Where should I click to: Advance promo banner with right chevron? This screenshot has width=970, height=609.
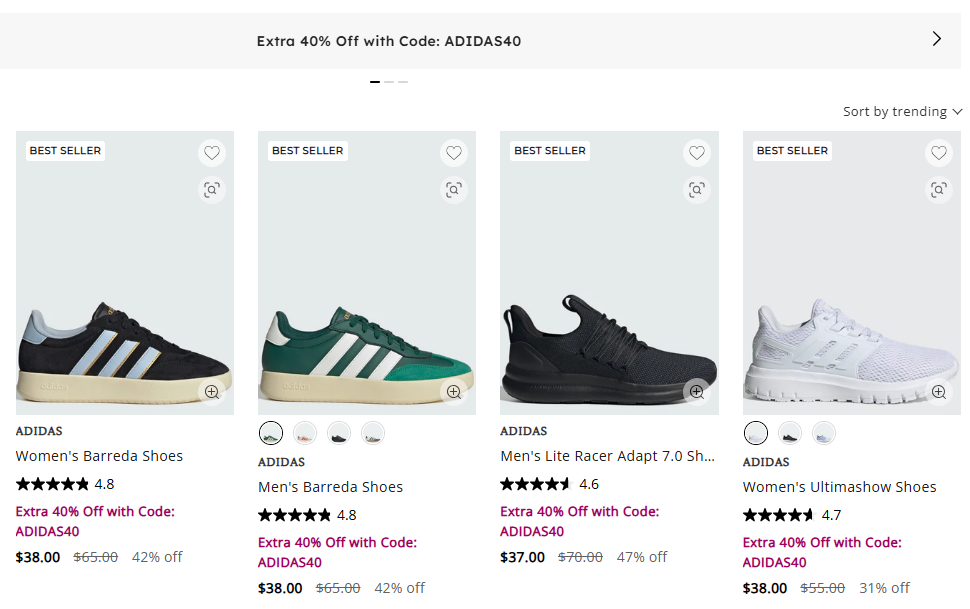tap(936, 39)
